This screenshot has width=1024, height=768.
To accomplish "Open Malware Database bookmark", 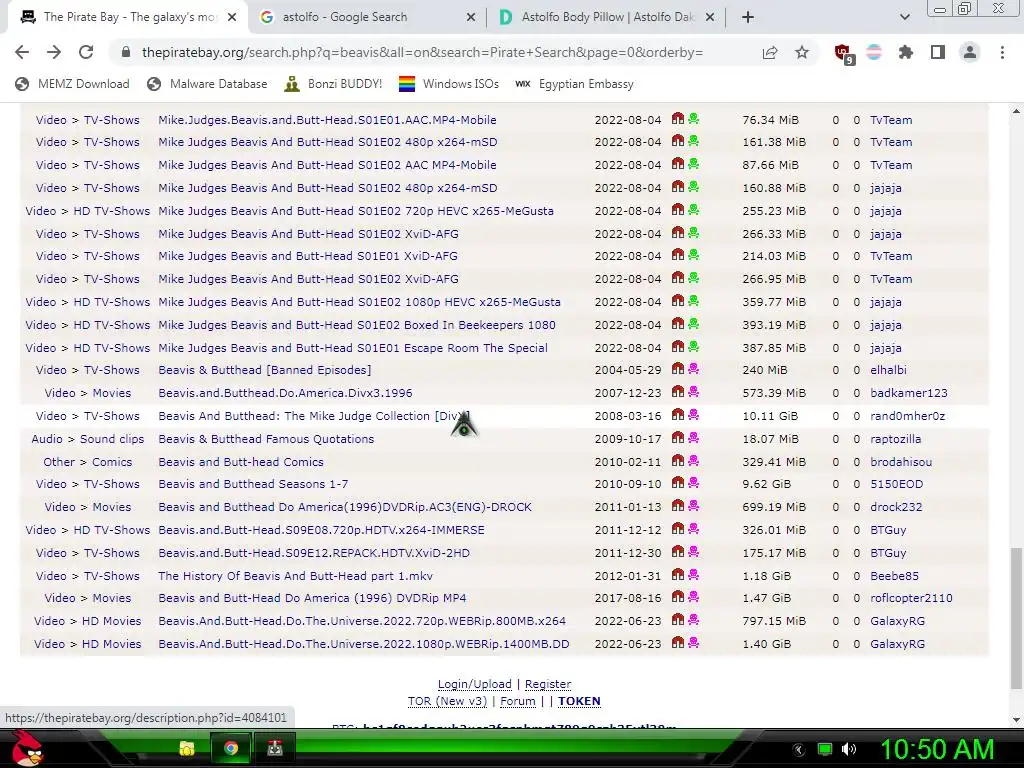I will [208, 84].
